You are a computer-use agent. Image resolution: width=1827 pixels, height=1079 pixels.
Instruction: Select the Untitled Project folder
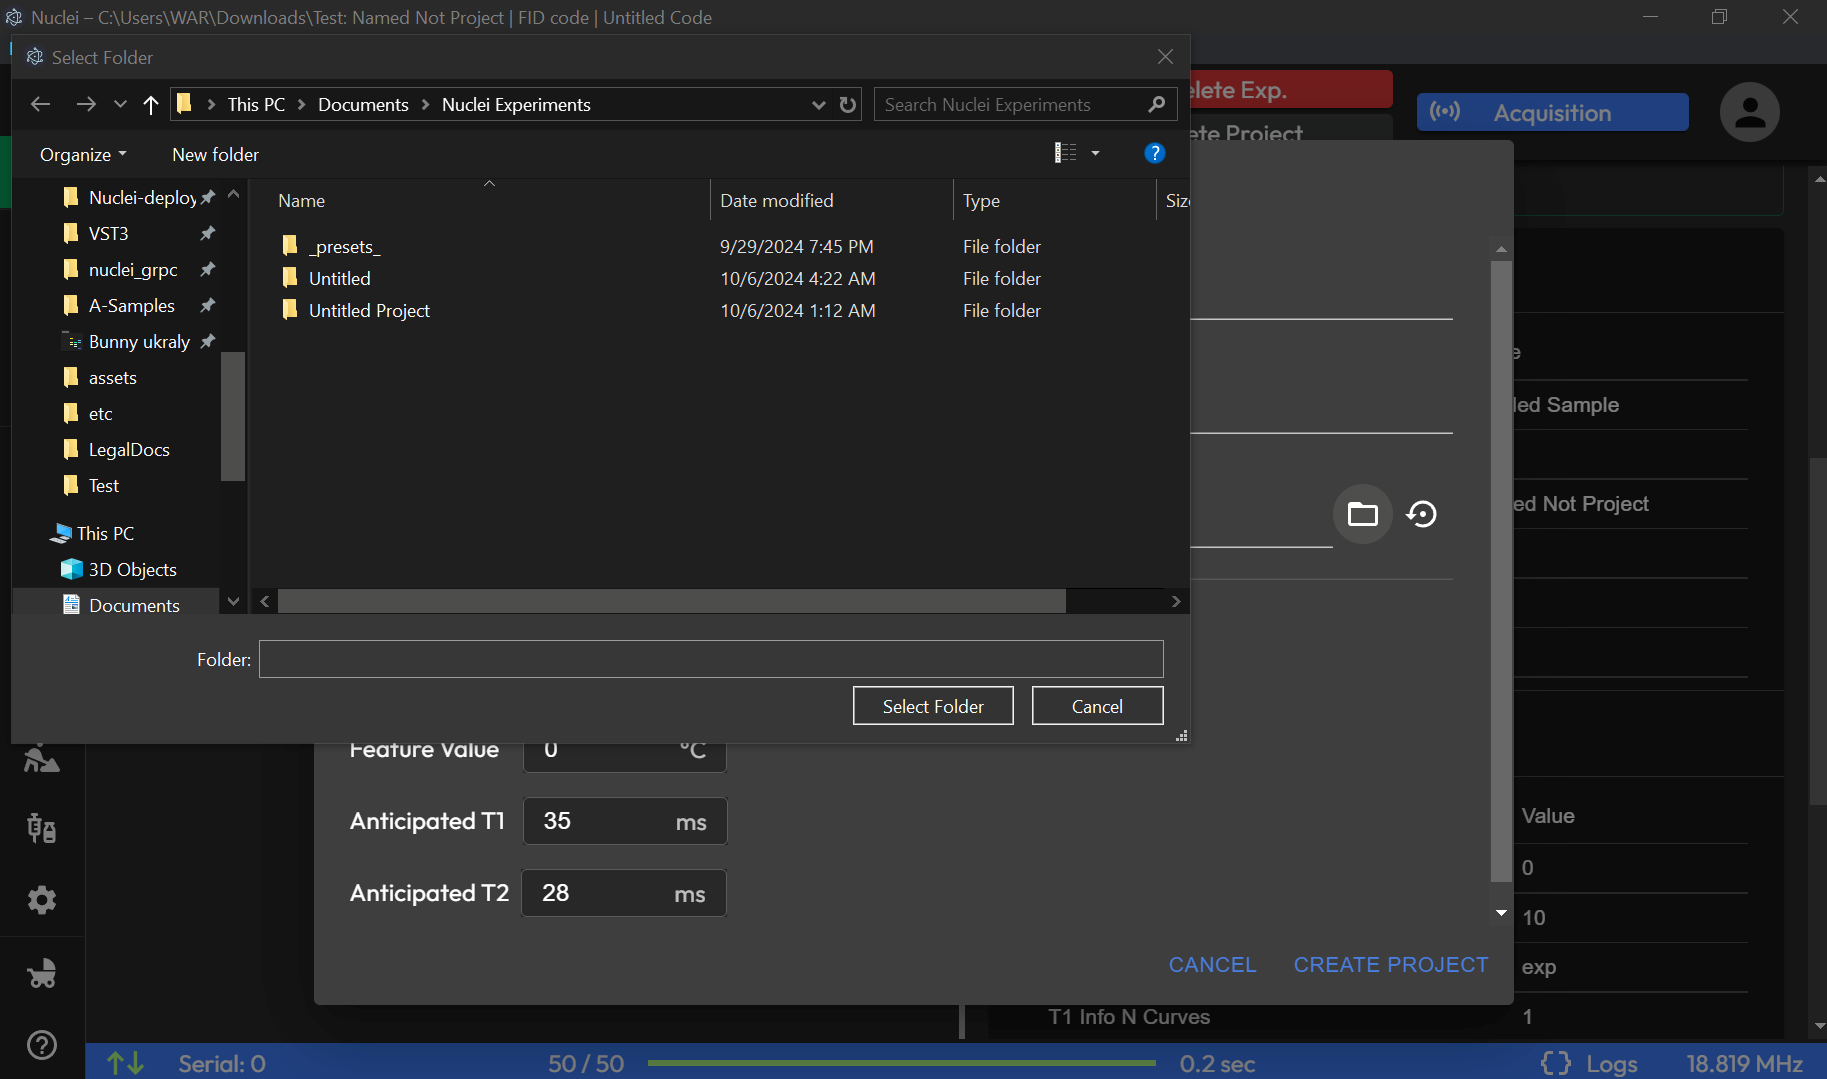coord(369,310)
